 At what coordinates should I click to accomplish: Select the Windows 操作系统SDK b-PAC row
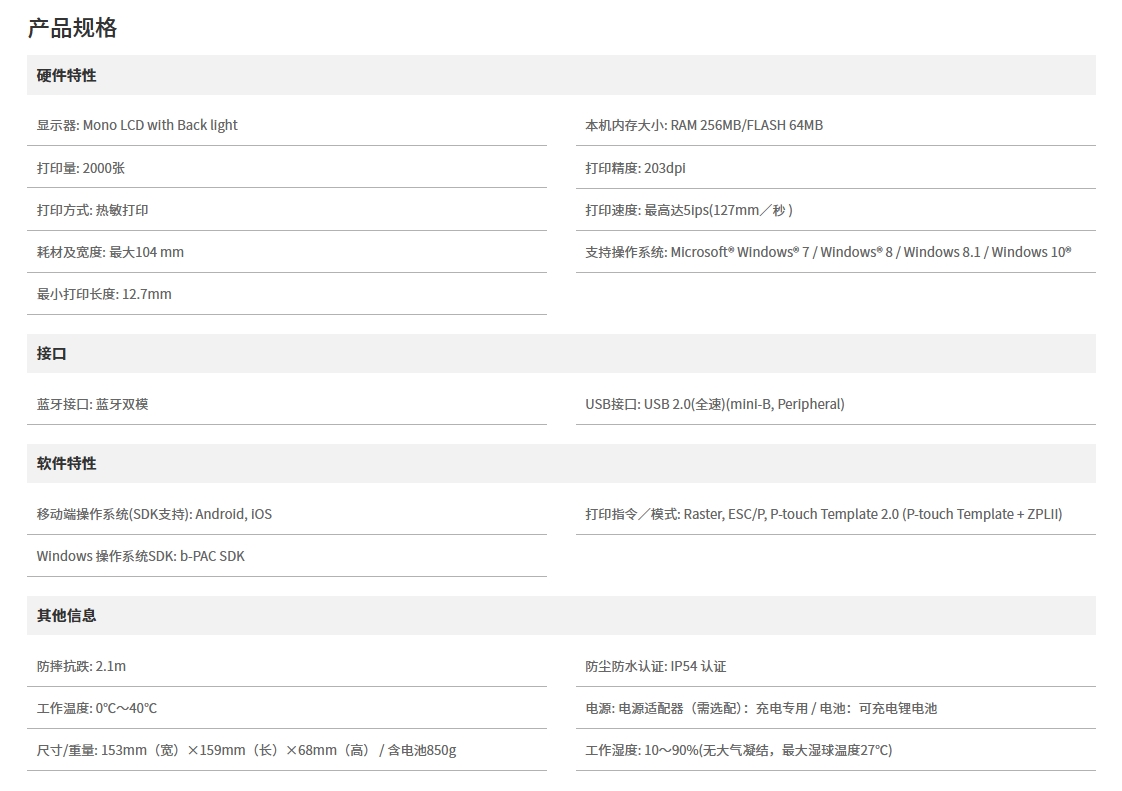pos(140,556)
